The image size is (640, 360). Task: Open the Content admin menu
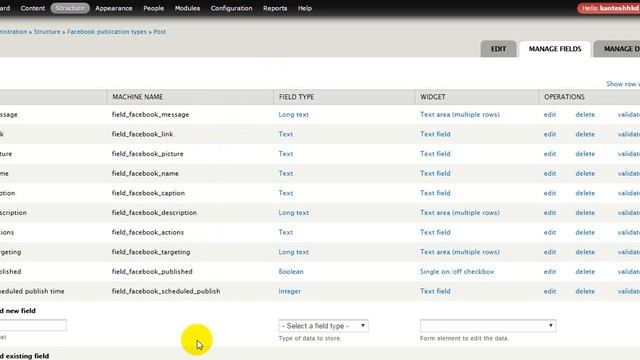click(x=33, y=8)
